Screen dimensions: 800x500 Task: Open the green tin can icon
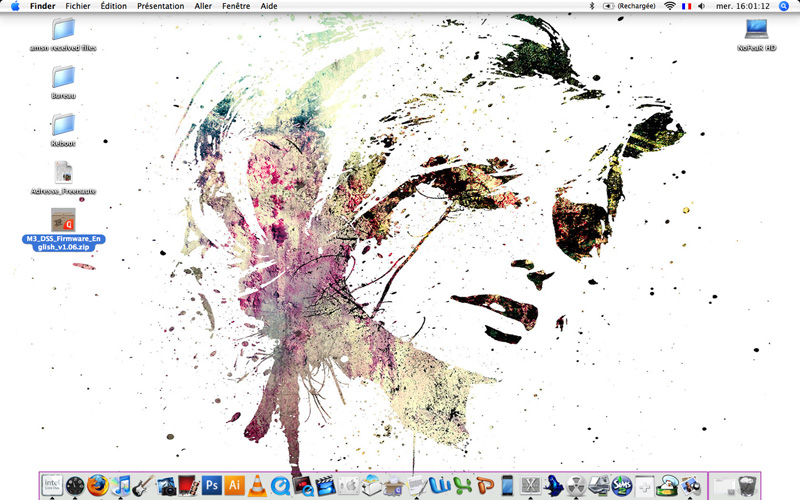point(667,485)
